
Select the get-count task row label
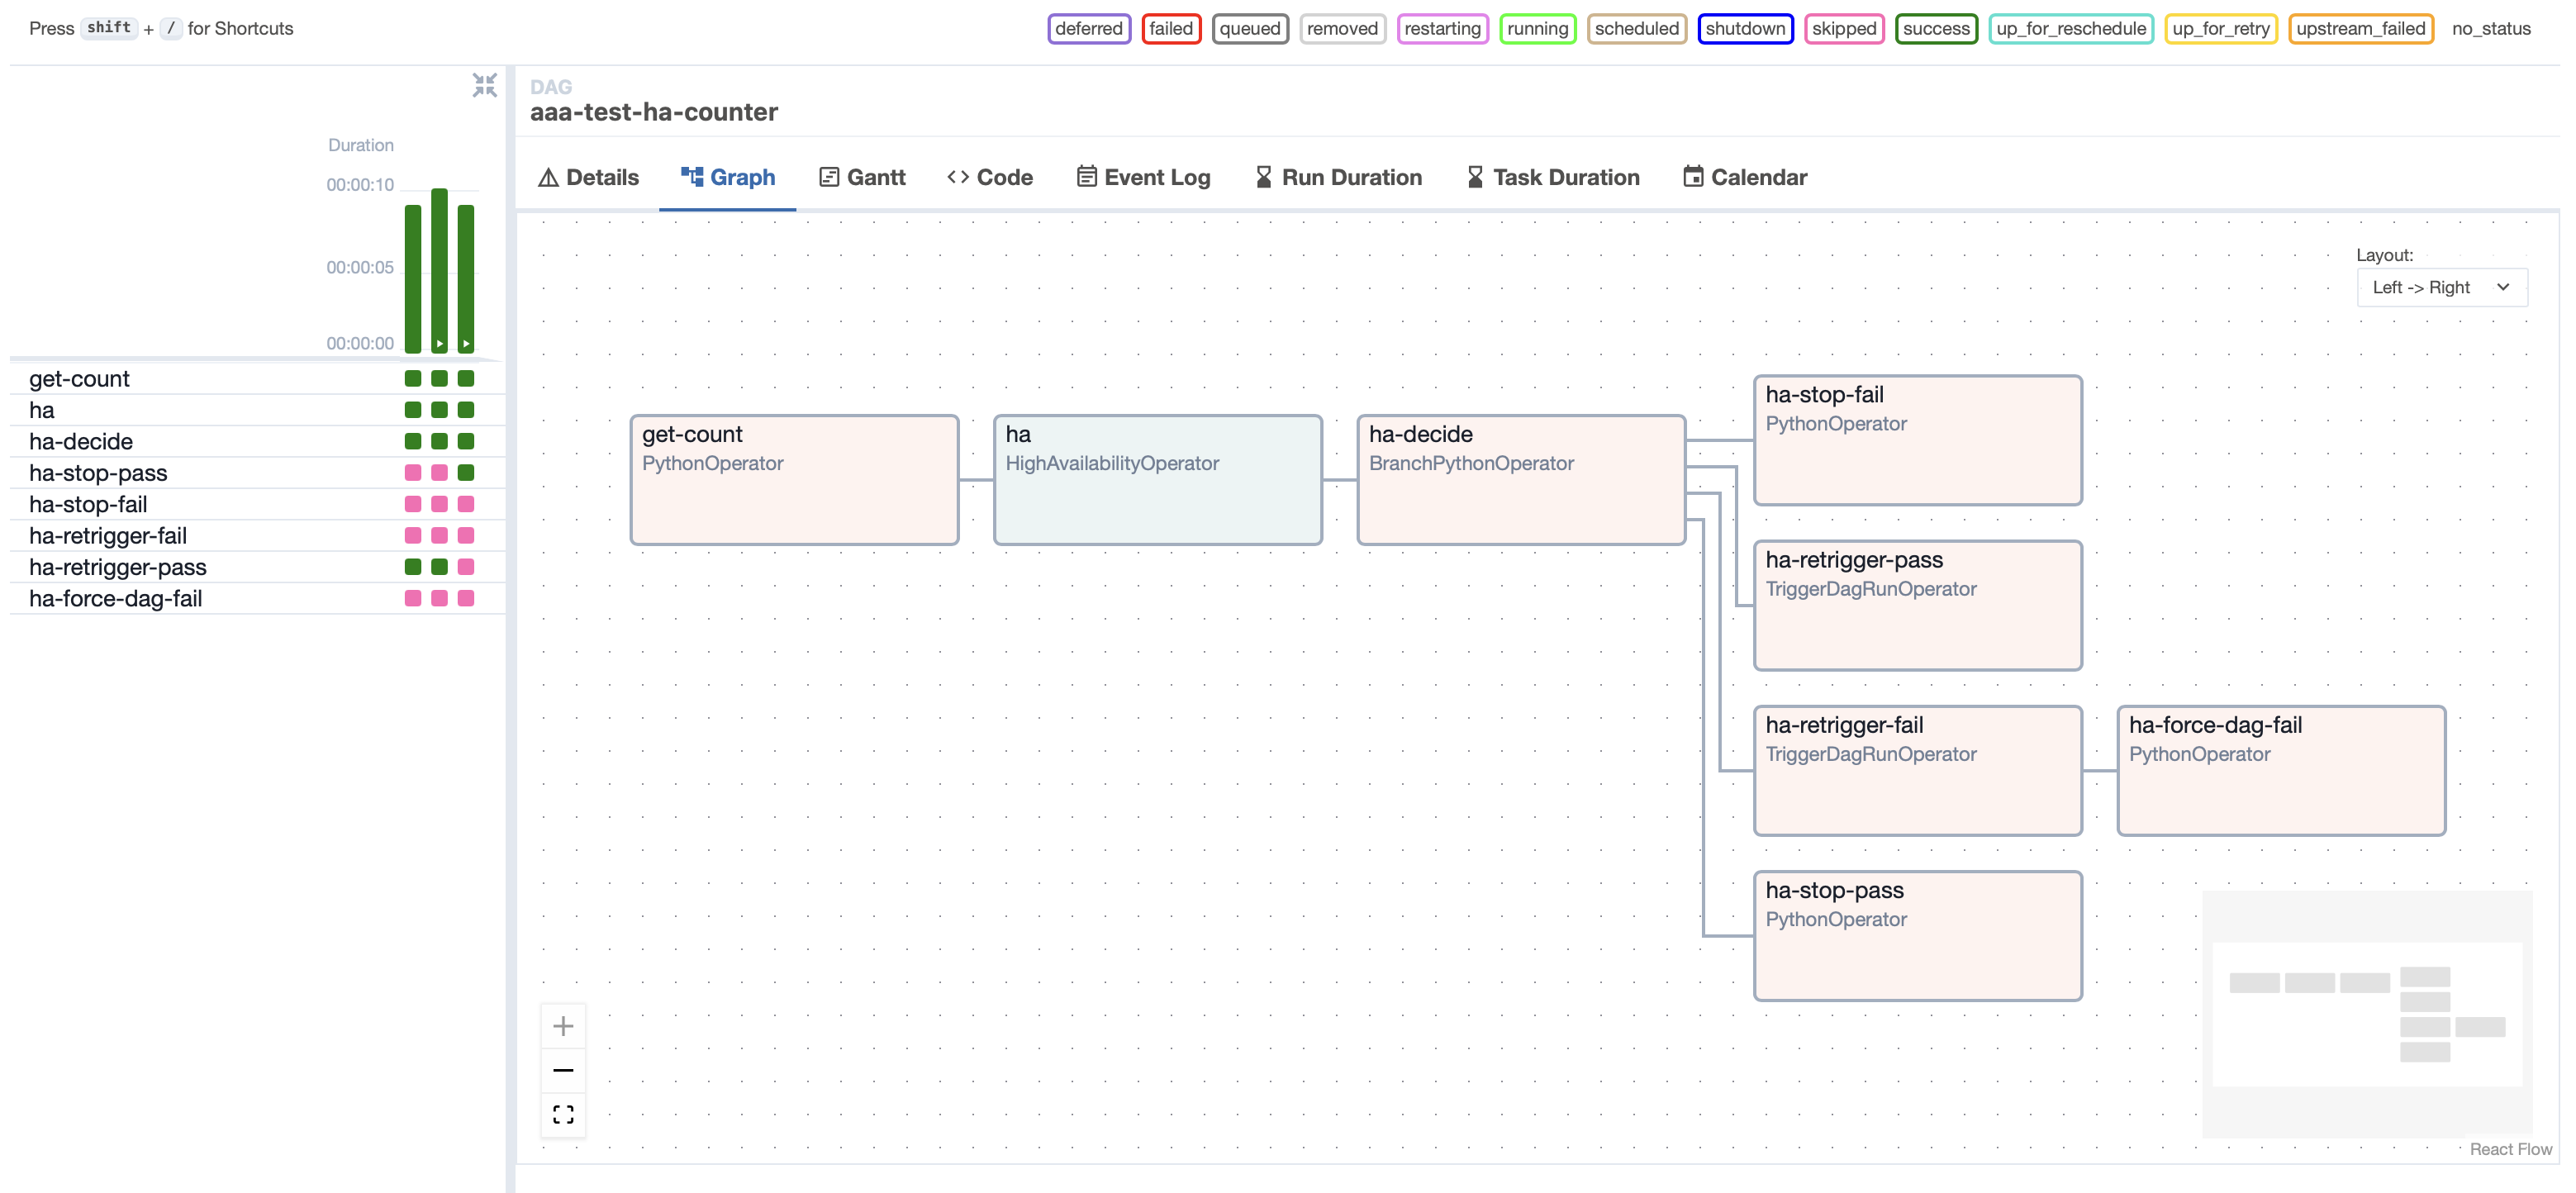[x=79, y=379]
